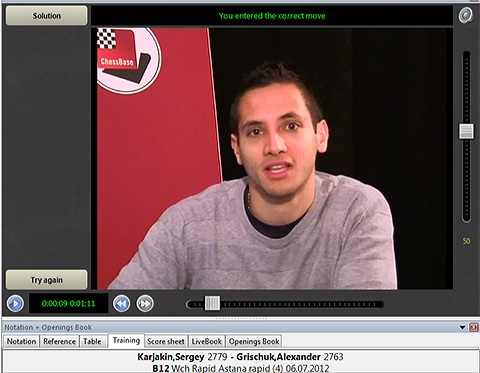Click the video timeline position handle
Screen dimensions: 480x373
pyautogui.click(x=212, y=303)
